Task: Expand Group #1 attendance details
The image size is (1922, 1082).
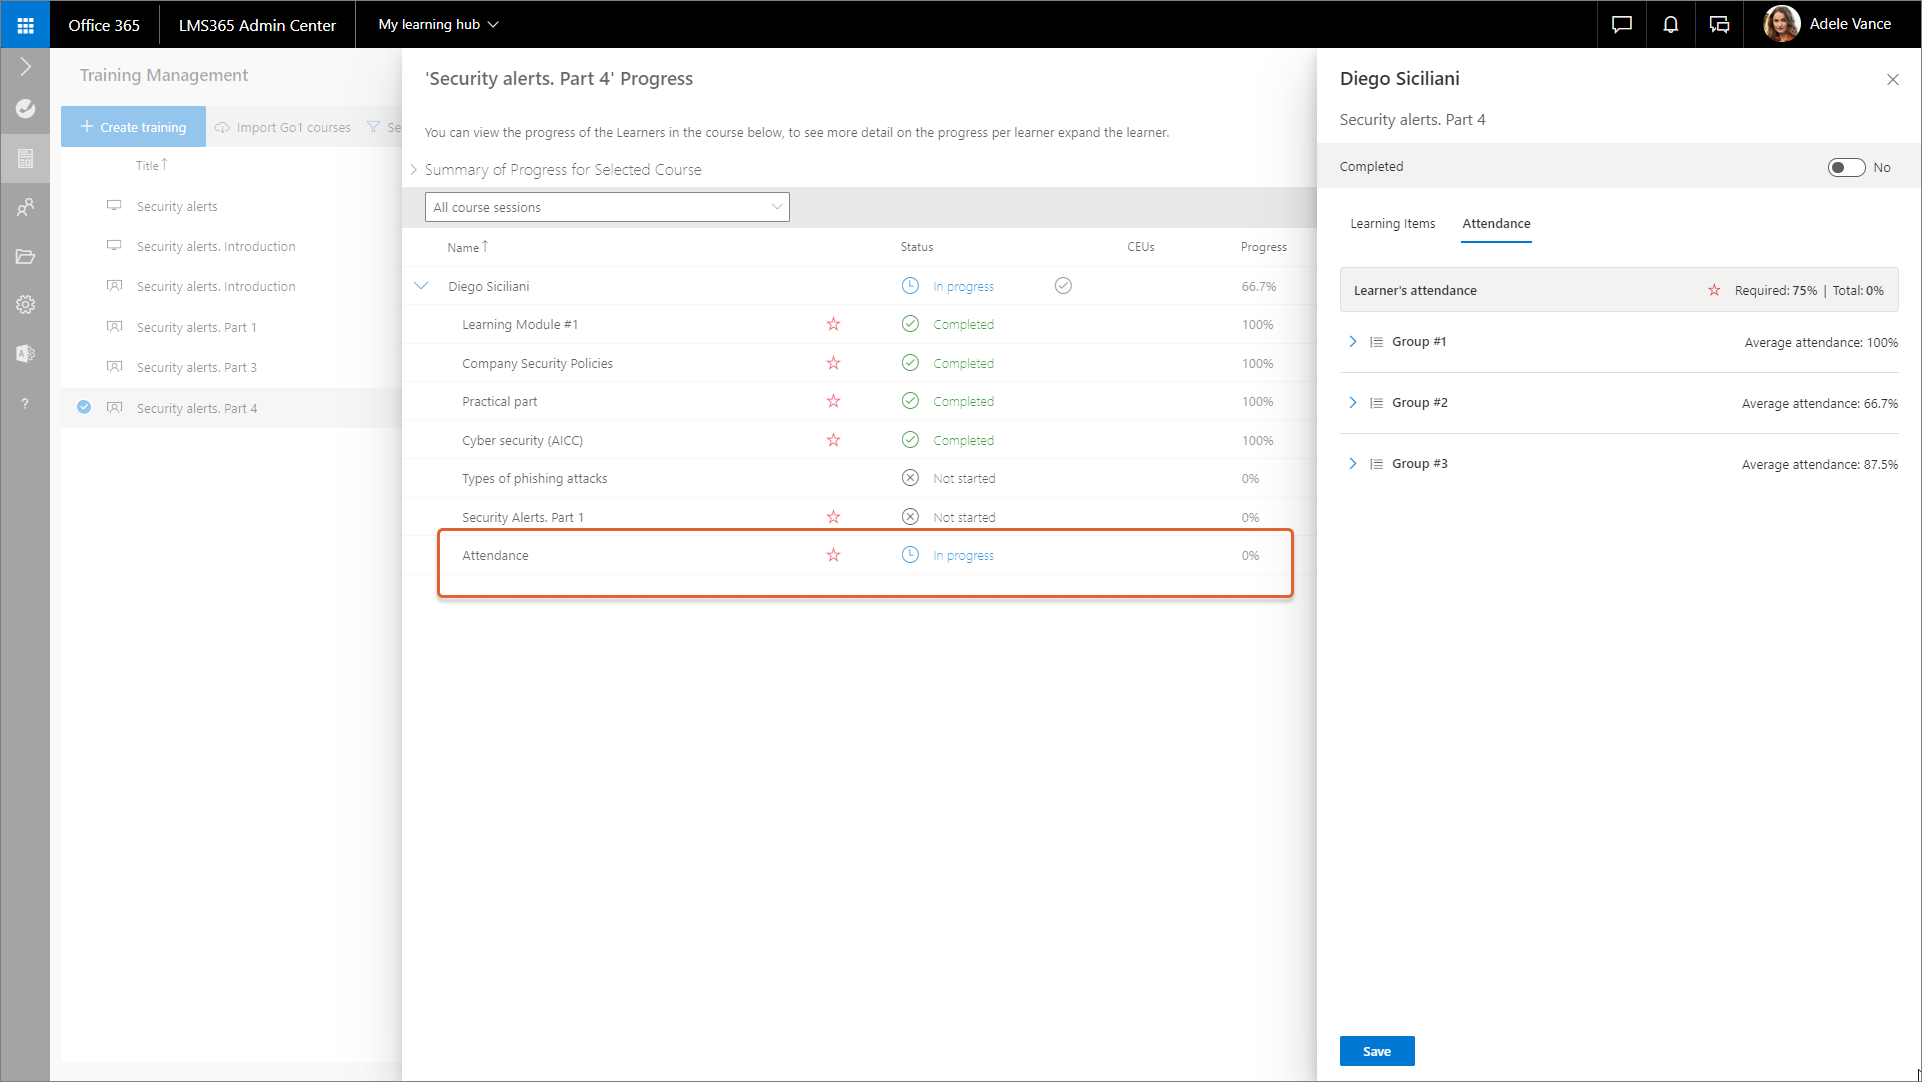Action: pos(1352,342)
